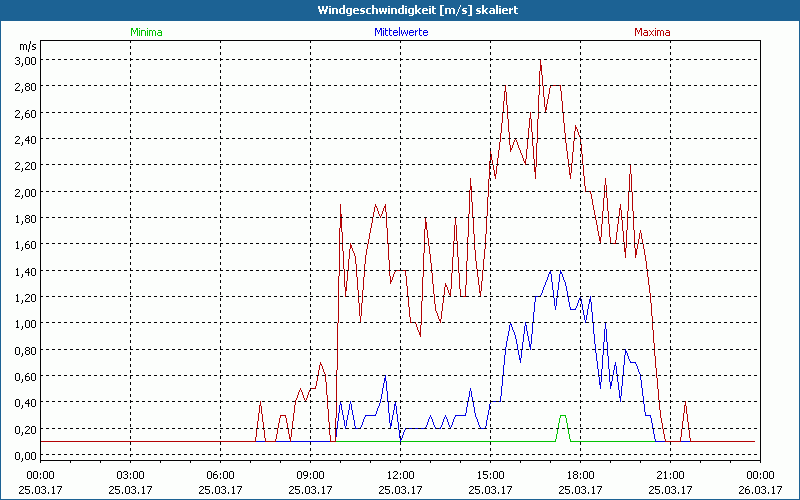Click the small green Minima bump
This screenshot has width=800, height=500.
click(563, 418)
